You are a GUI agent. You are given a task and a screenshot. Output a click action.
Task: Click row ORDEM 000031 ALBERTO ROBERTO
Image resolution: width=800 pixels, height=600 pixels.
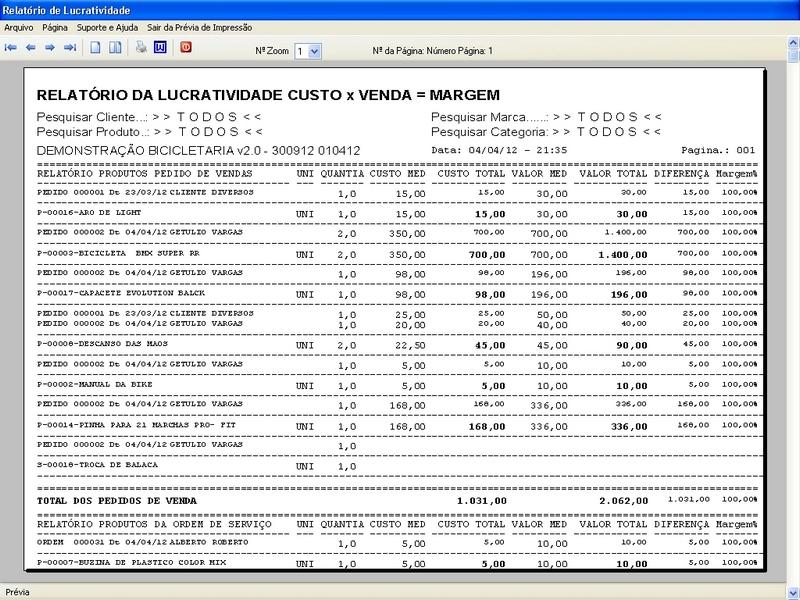(397, 543)
